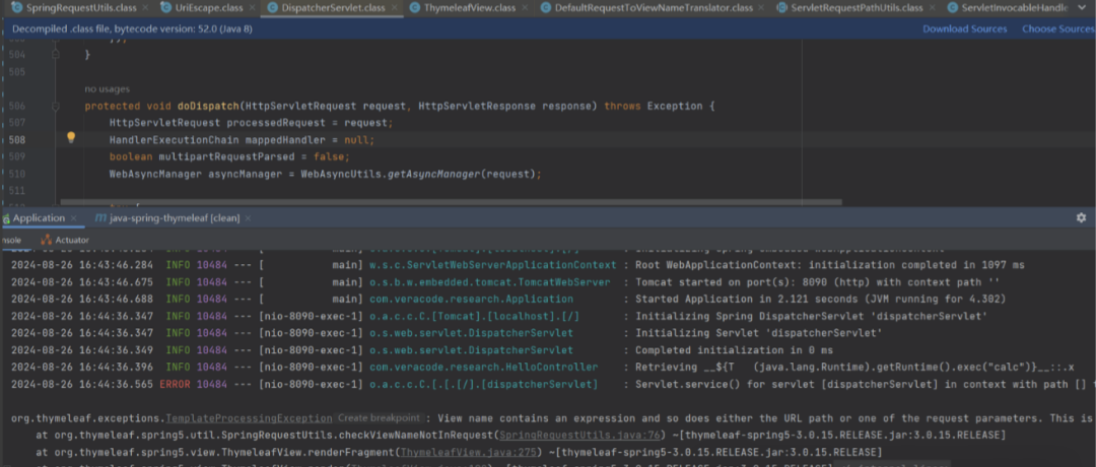Close the SpringRequestUtils.class tab

point(145,8)
